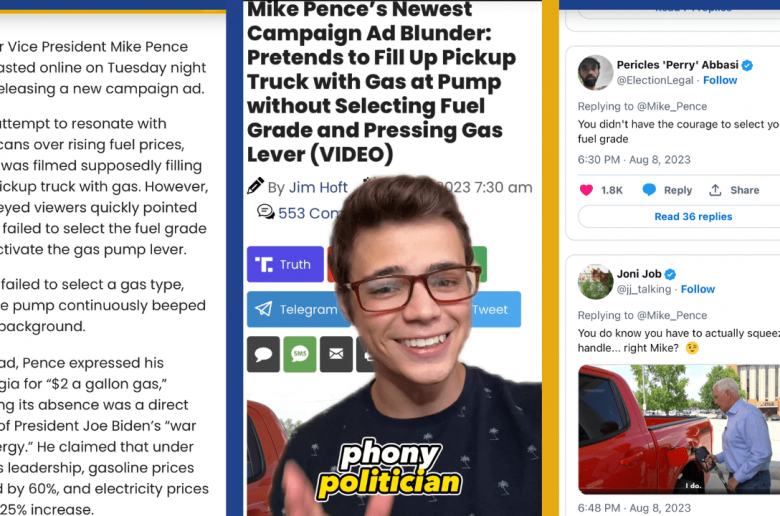Click the email envelope share icon

[x=336, y=354]
